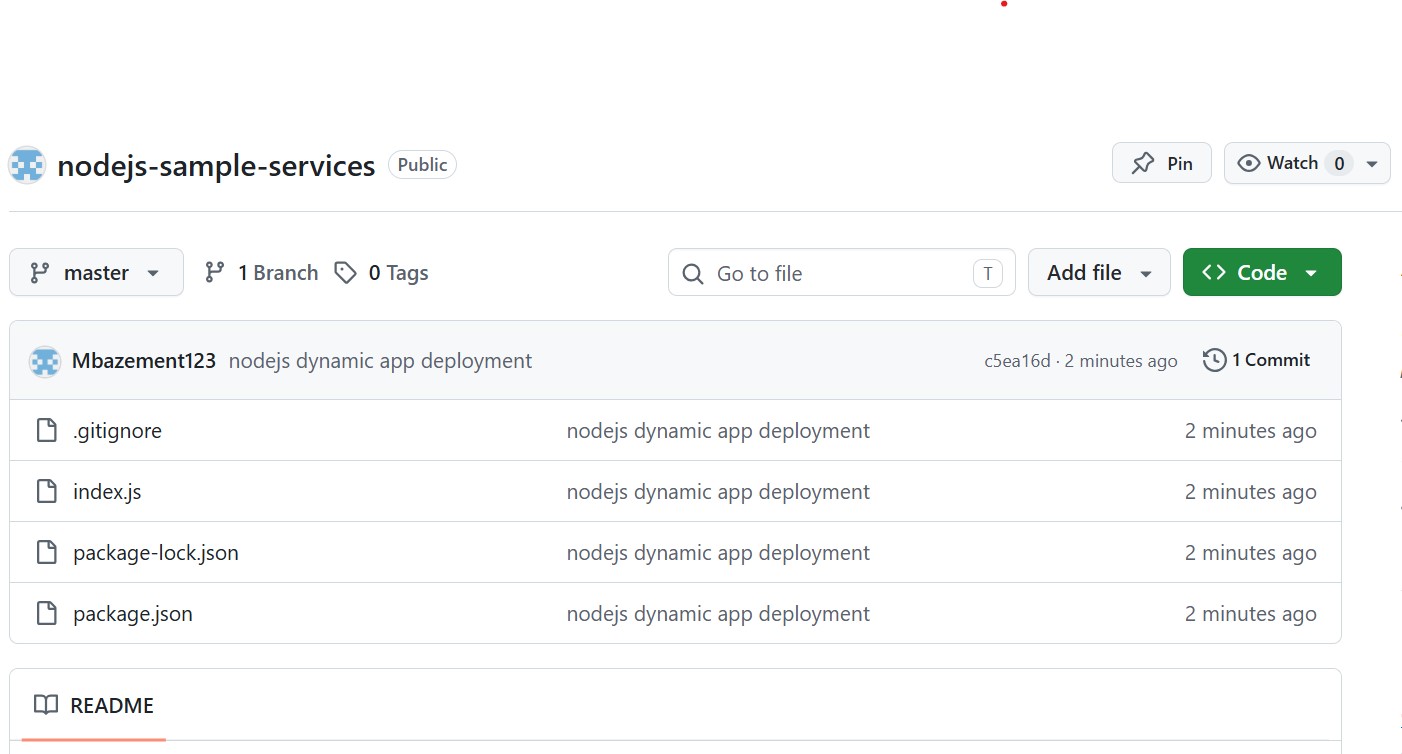Viewport: 1402px width, 754px height.
Task: Click the magnifier icon in Go to file
Action: coord(692,274)
